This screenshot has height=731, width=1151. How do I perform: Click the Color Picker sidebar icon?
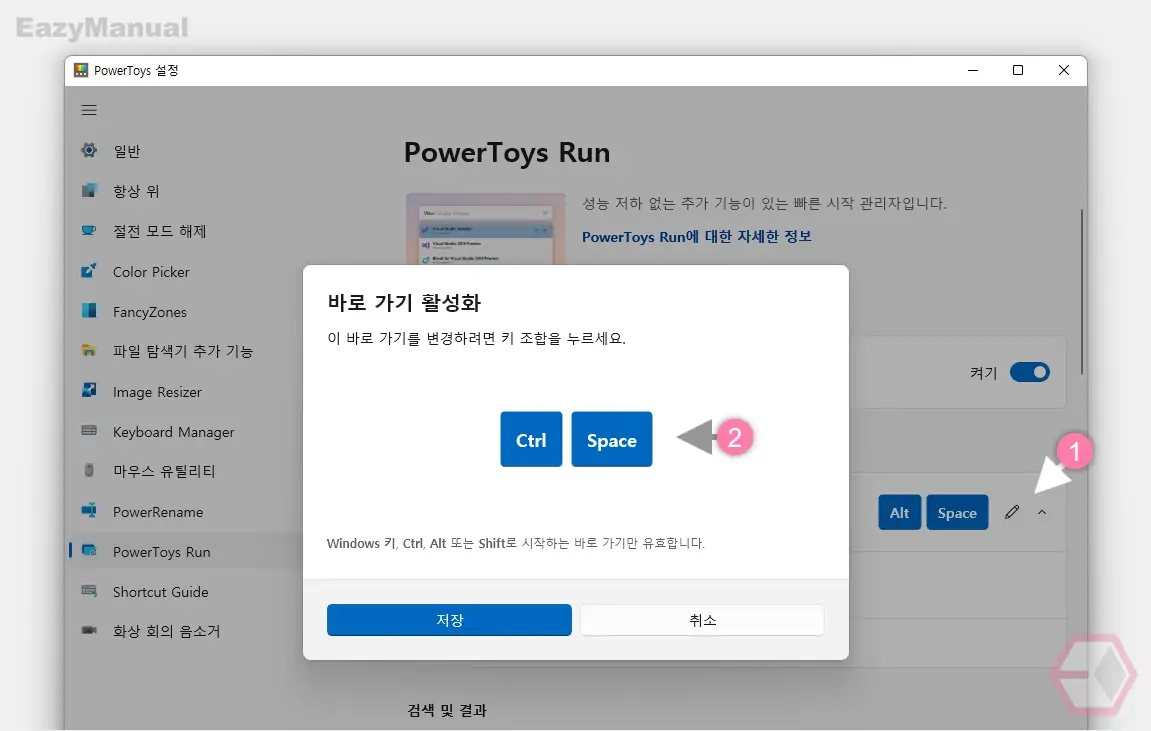click(x=89, y=271)
